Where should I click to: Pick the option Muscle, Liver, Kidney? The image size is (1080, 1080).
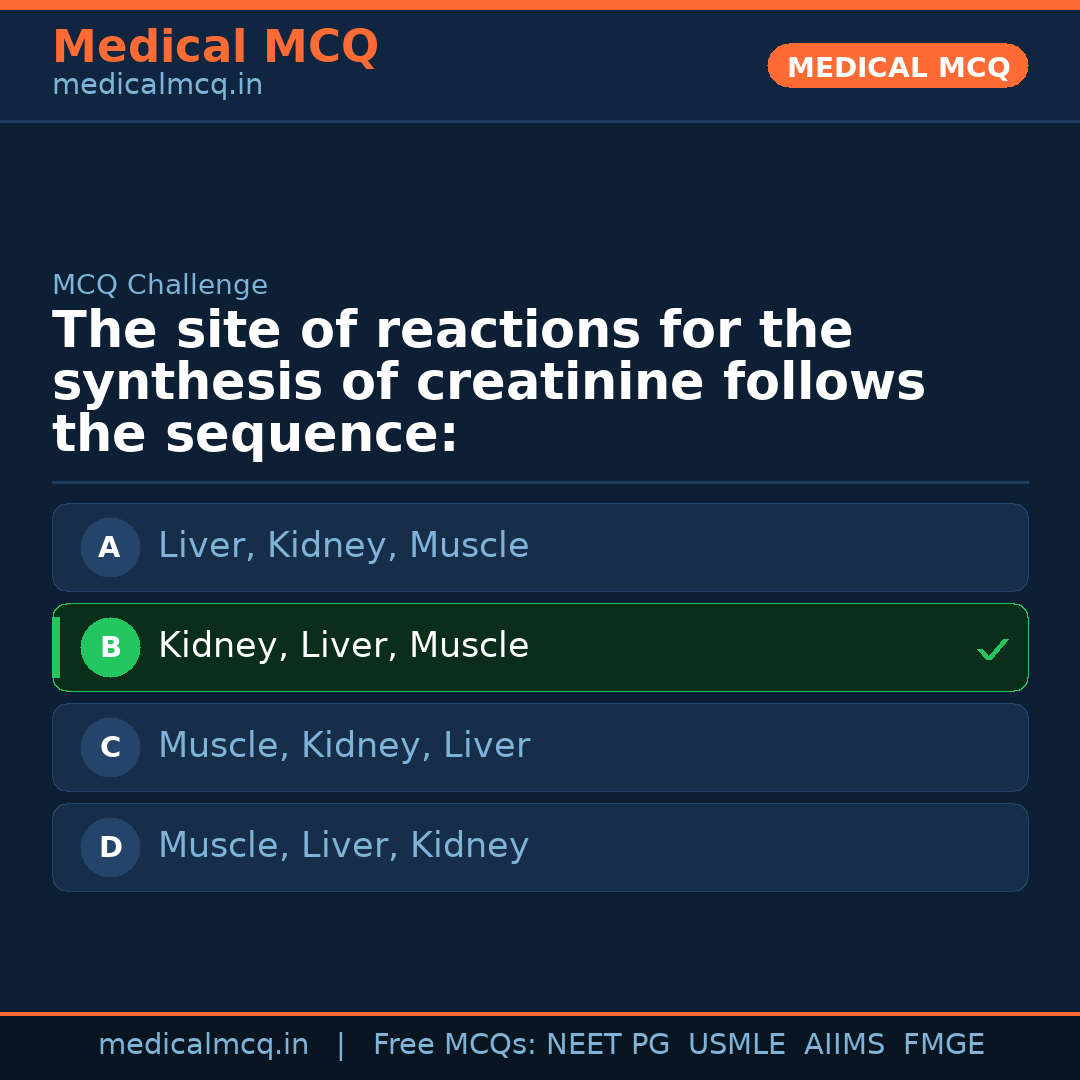(x=343, y=846)
